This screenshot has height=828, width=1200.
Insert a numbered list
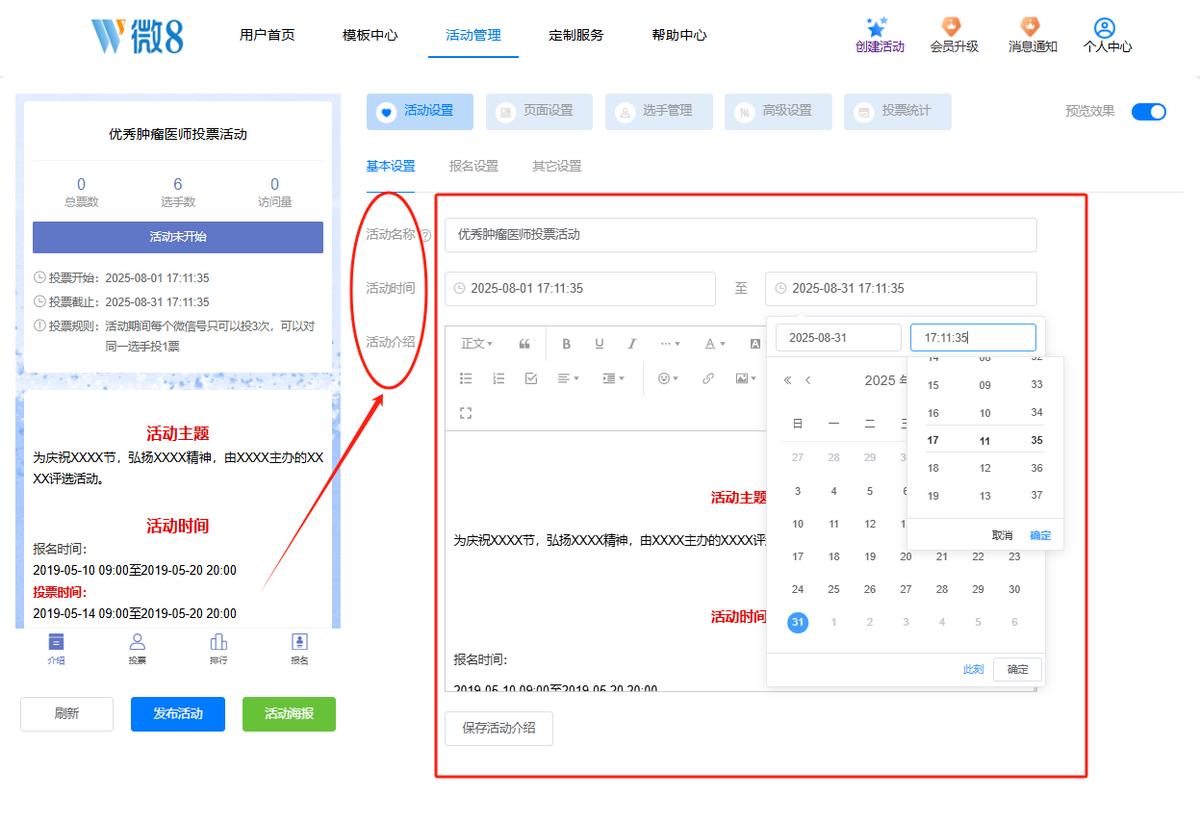click(x=499, y=378)
